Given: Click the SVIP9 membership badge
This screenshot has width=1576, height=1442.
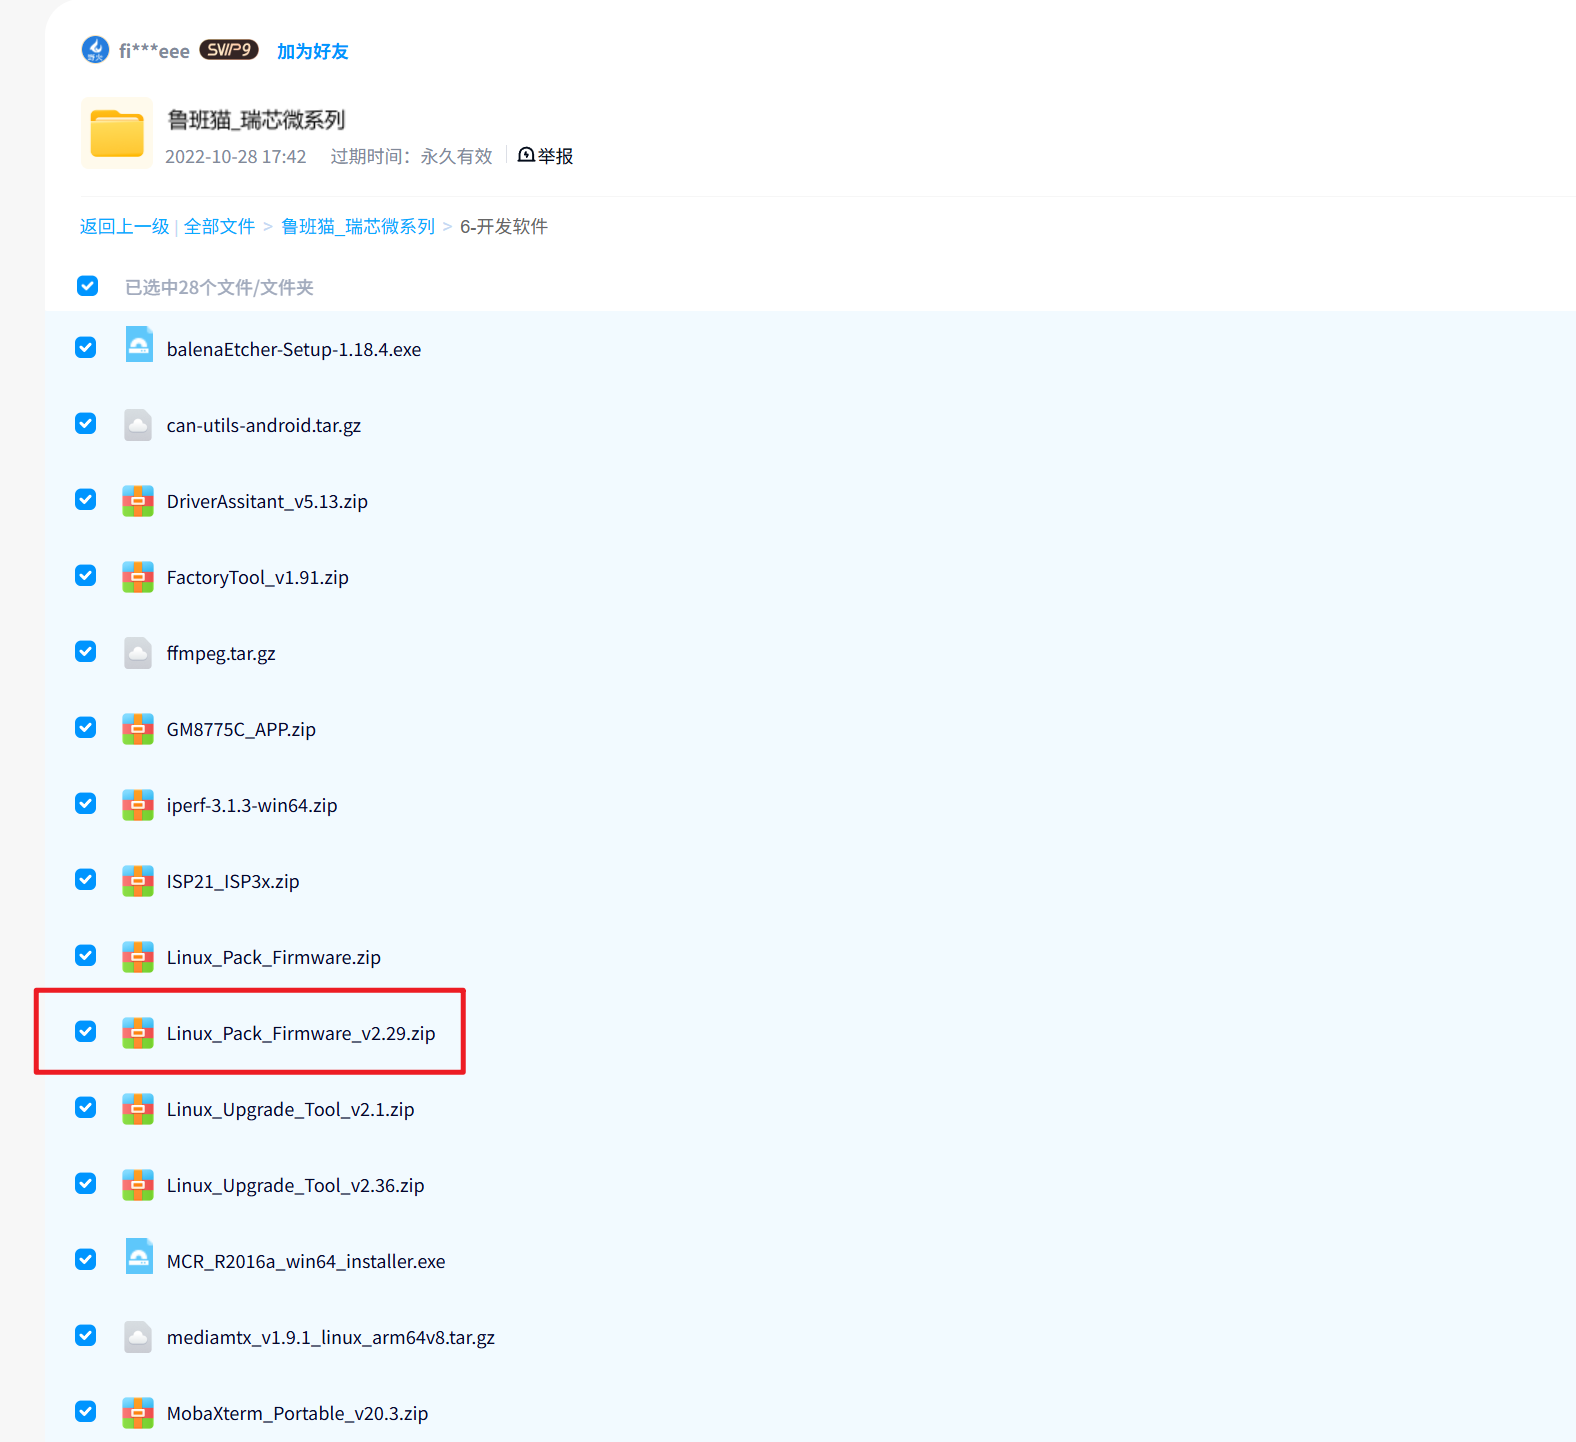Looking at the screenshot, I should 229,50.
